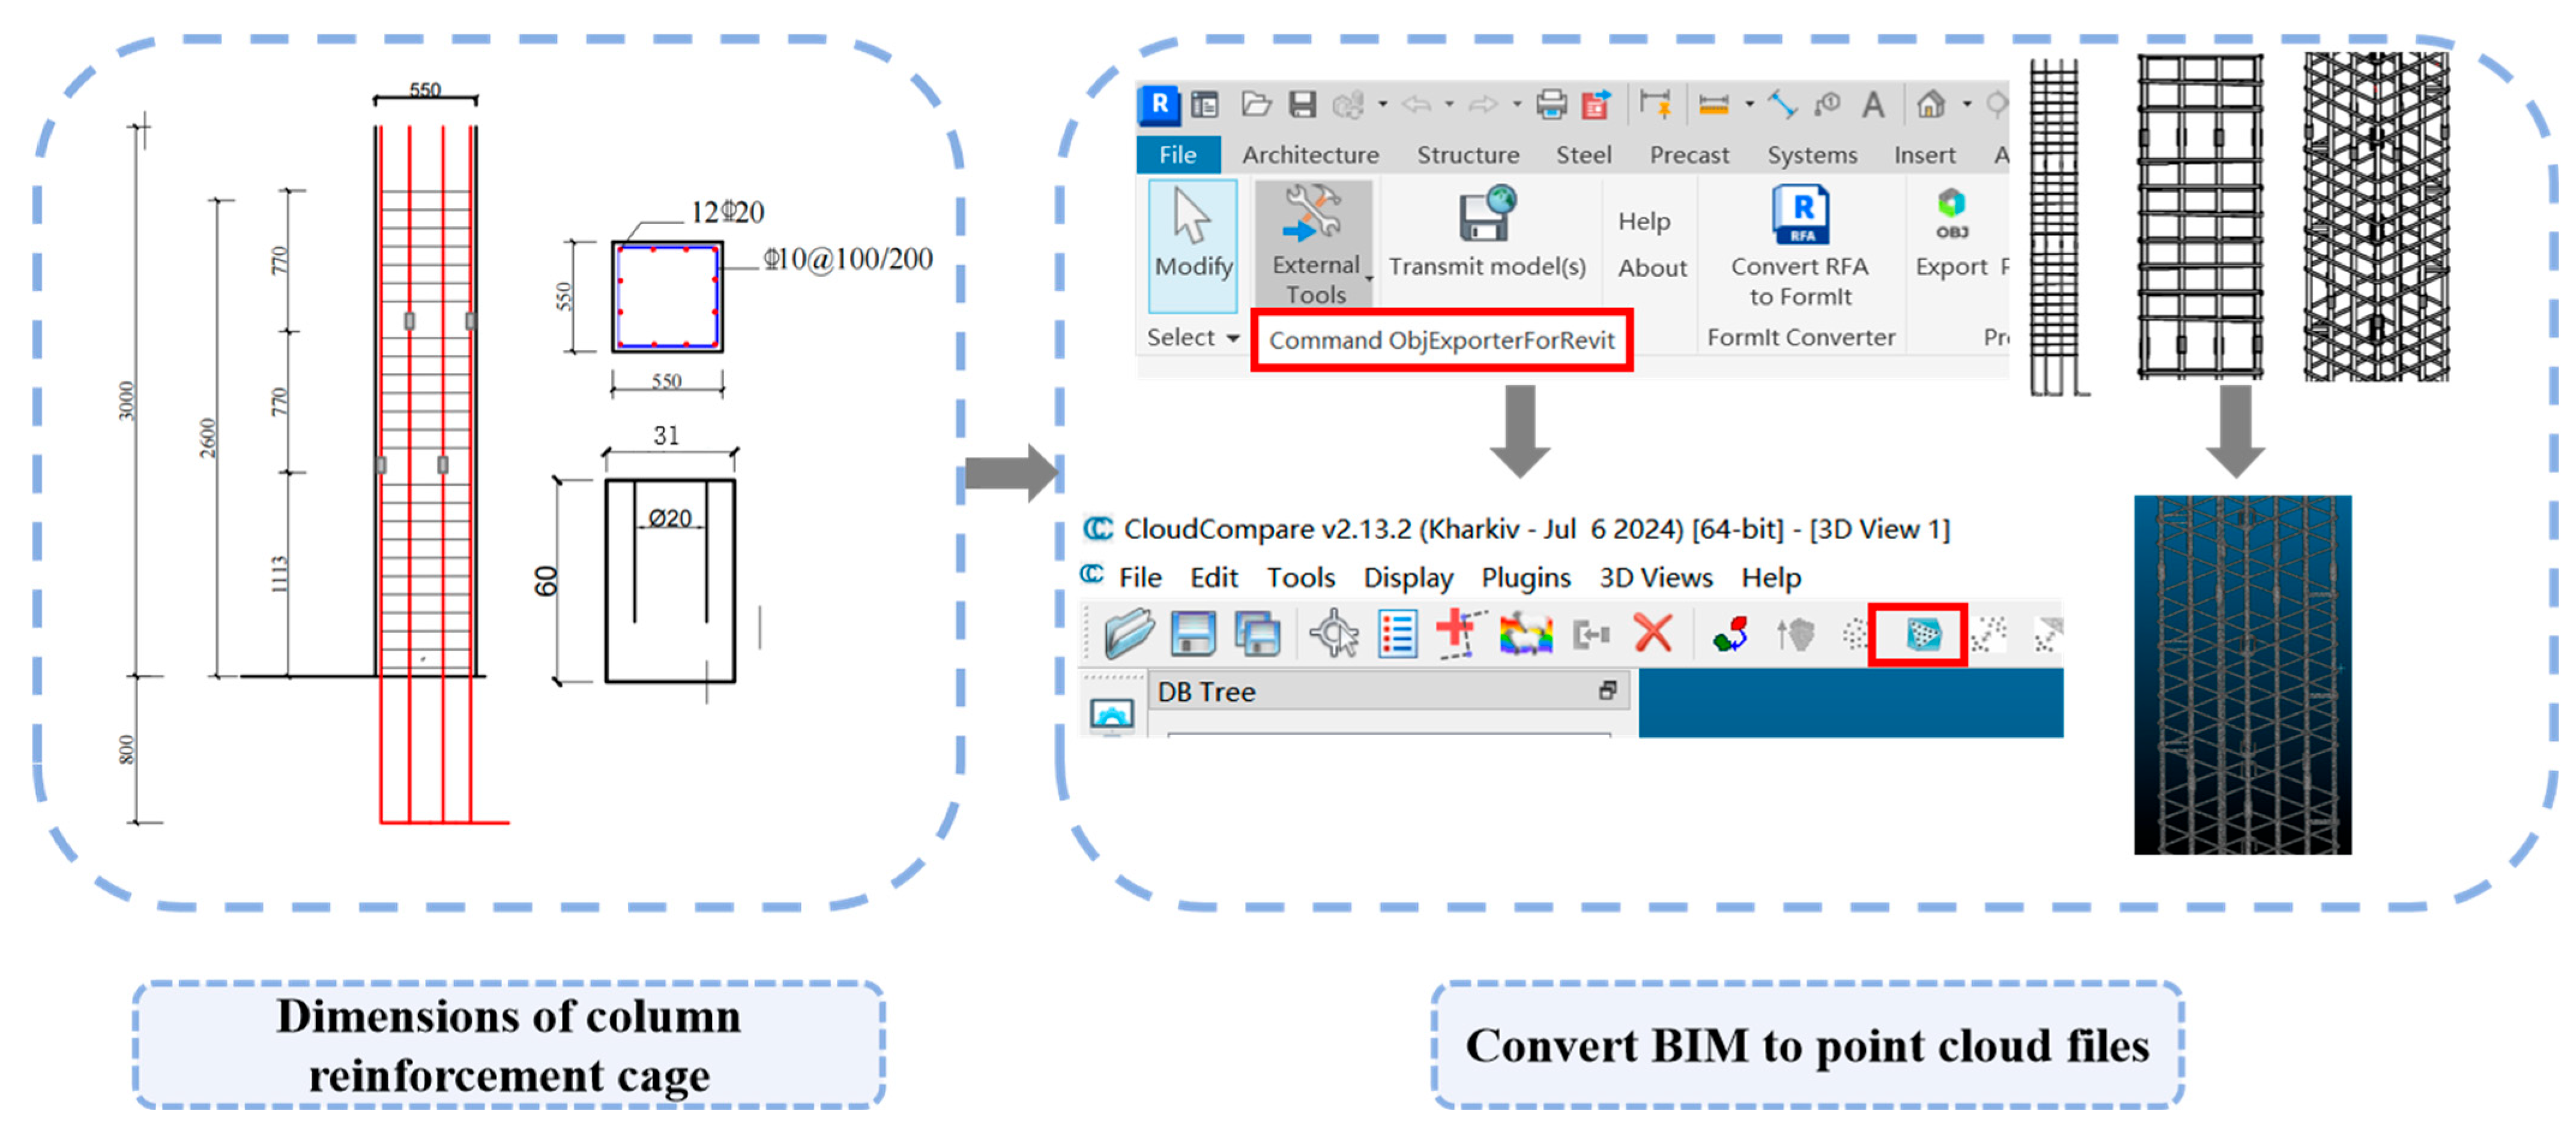Click the Transmit model(s) floppy-globe icon
The image size is (2576, 1142).
click(x=1486, y=213)
